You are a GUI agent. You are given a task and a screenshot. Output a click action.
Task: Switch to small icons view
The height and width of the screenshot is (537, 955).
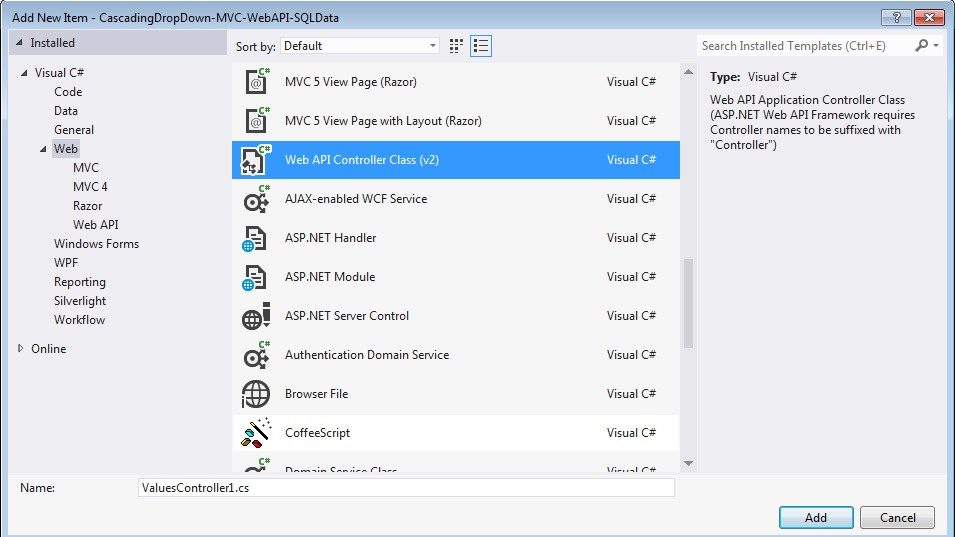(457, 46)
